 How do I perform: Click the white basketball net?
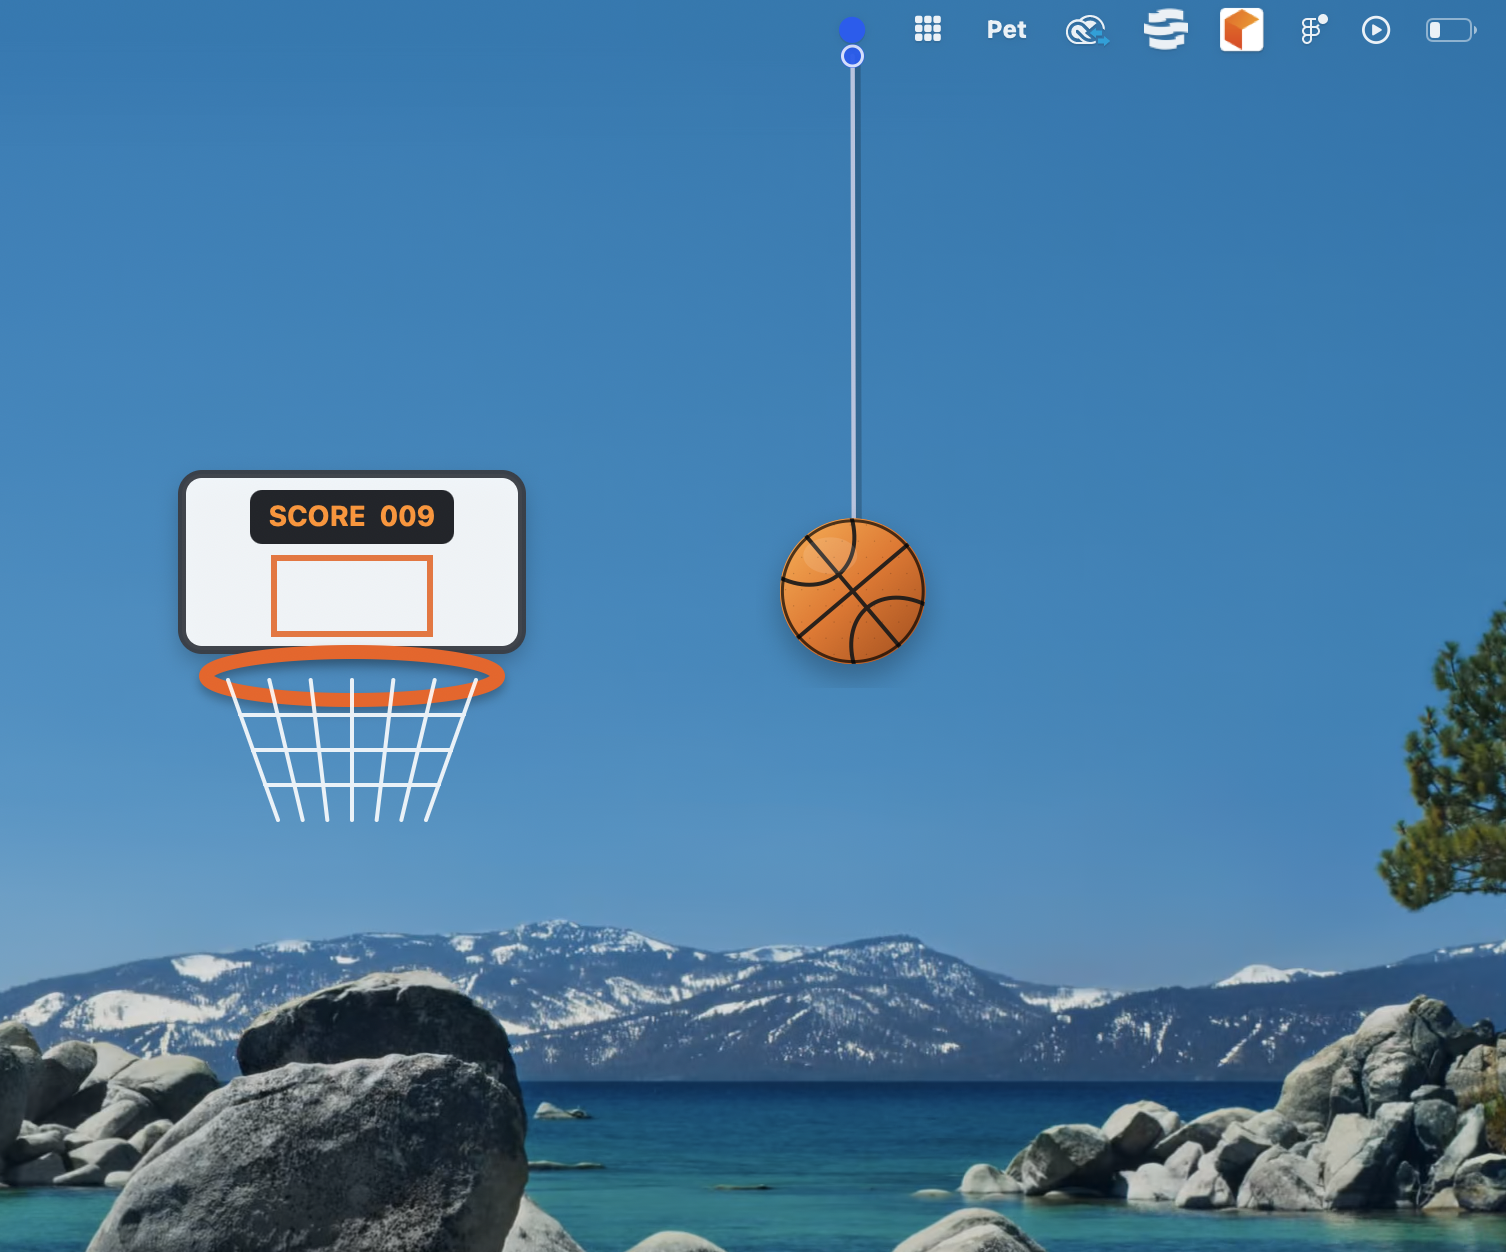tap(352, 752)
